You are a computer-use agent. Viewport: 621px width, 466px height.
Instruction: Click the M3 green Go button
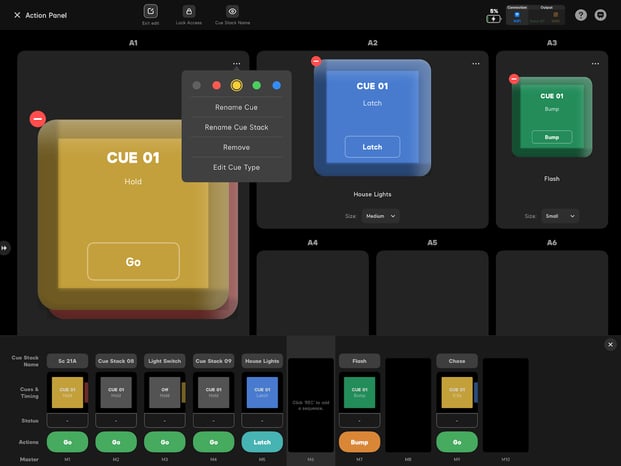click(x=165, y=442)
